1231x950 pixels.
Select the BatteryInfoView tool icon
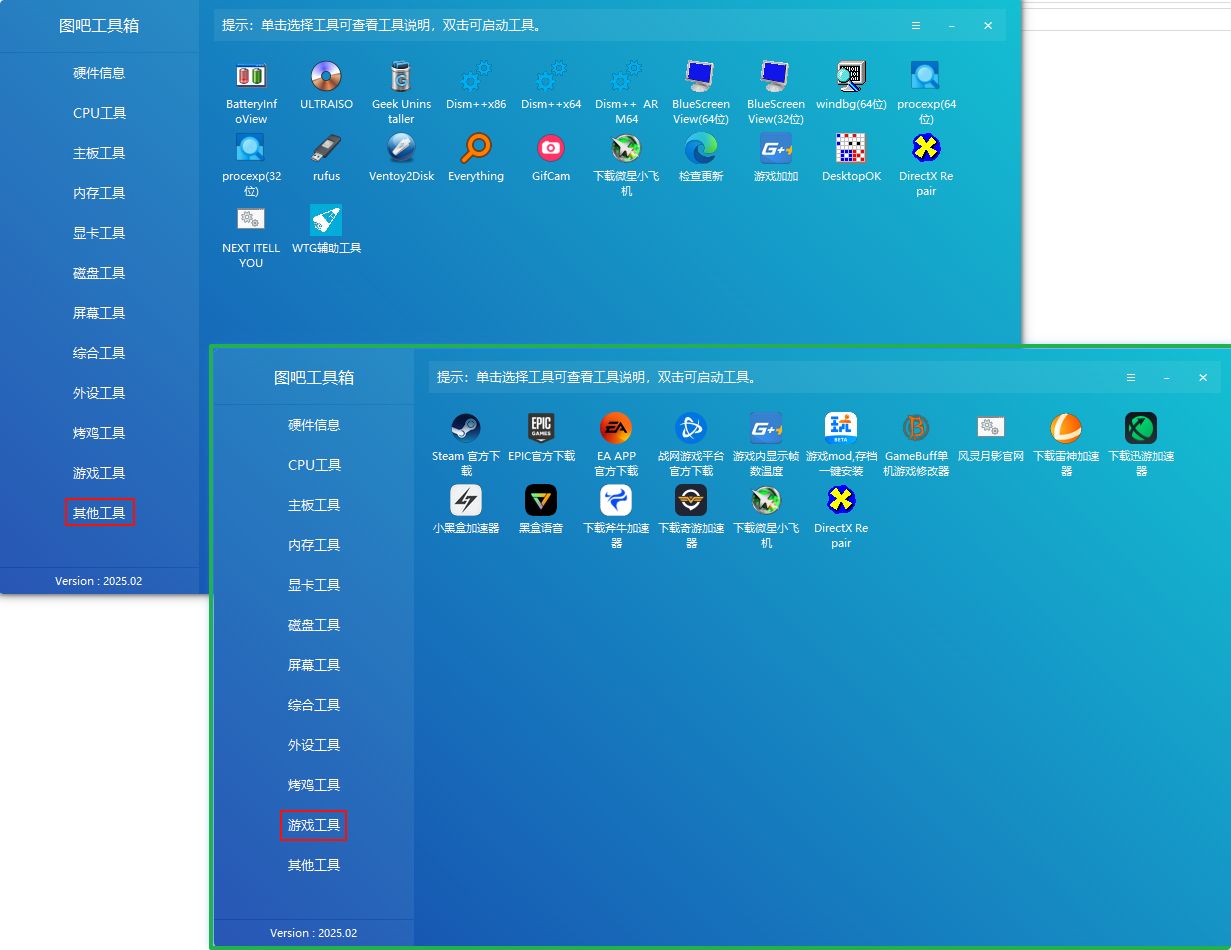point(251,76)
